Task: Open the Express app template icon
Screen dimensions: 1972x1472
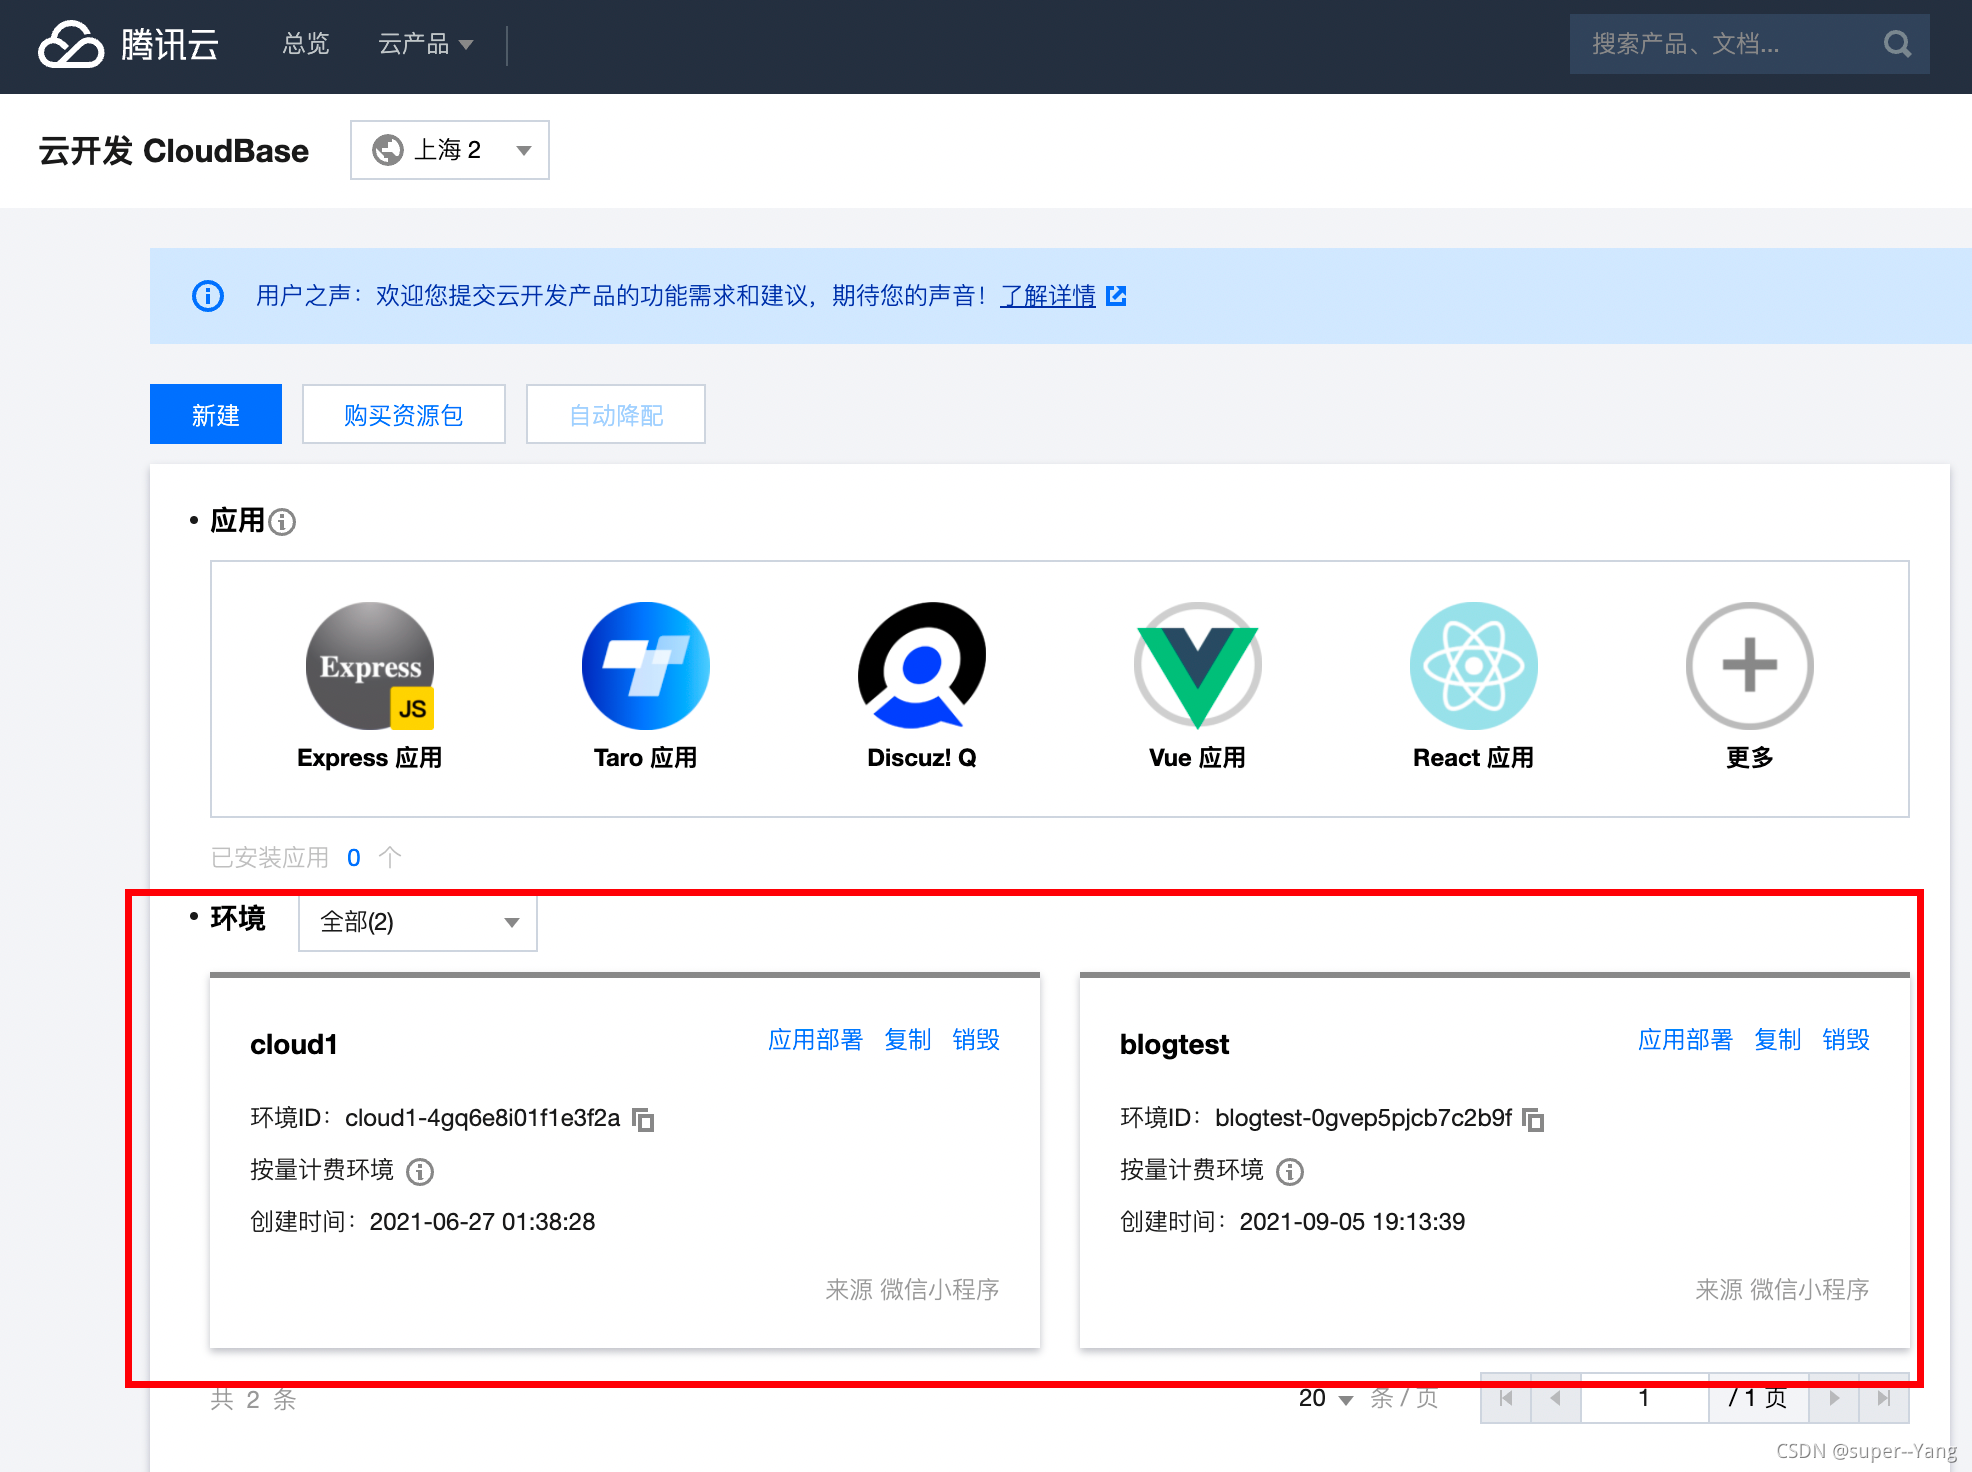Action: pos(370,666)
